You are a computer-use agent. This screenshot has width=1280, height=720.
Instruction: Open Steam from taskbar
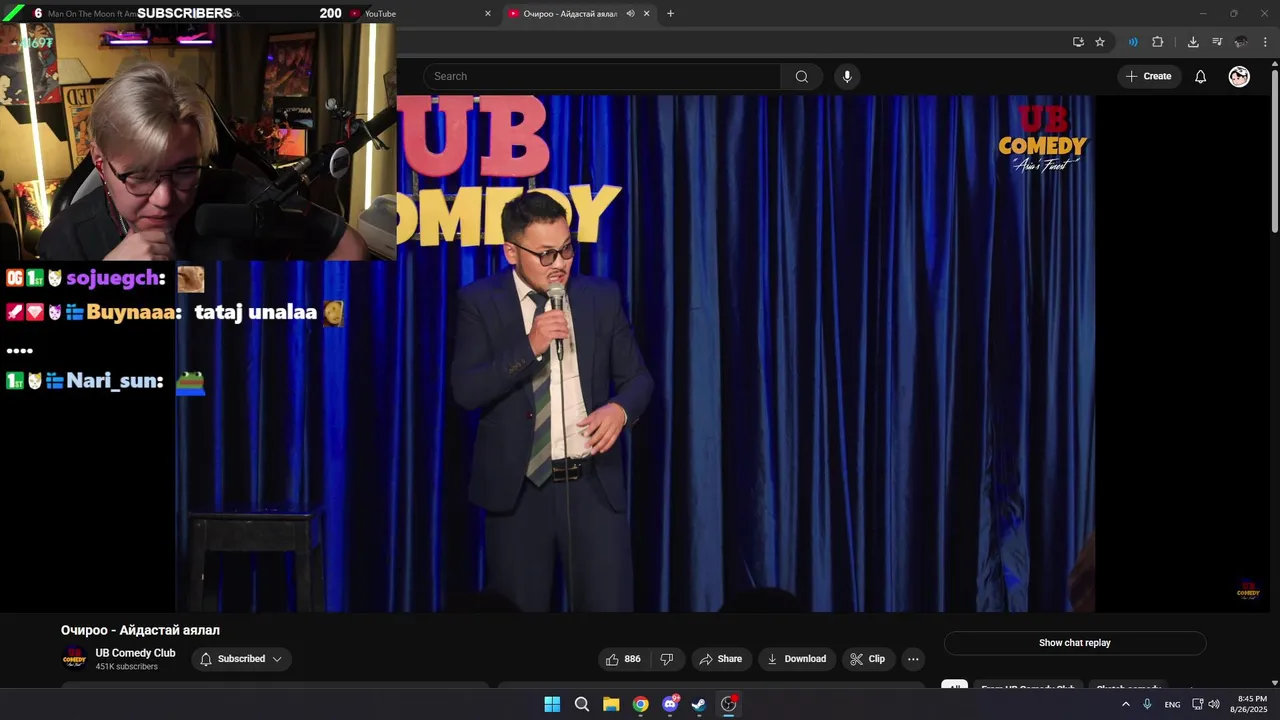(699, 704)
